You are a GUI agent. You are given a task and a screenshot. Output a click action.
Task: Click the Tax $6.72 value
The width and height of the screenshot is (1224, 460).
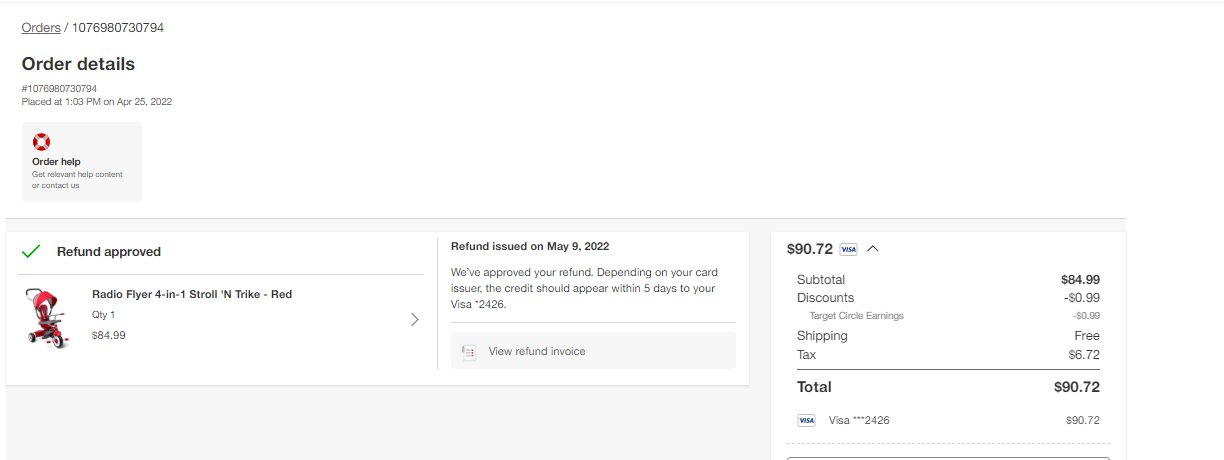(x=1084, y=355)
